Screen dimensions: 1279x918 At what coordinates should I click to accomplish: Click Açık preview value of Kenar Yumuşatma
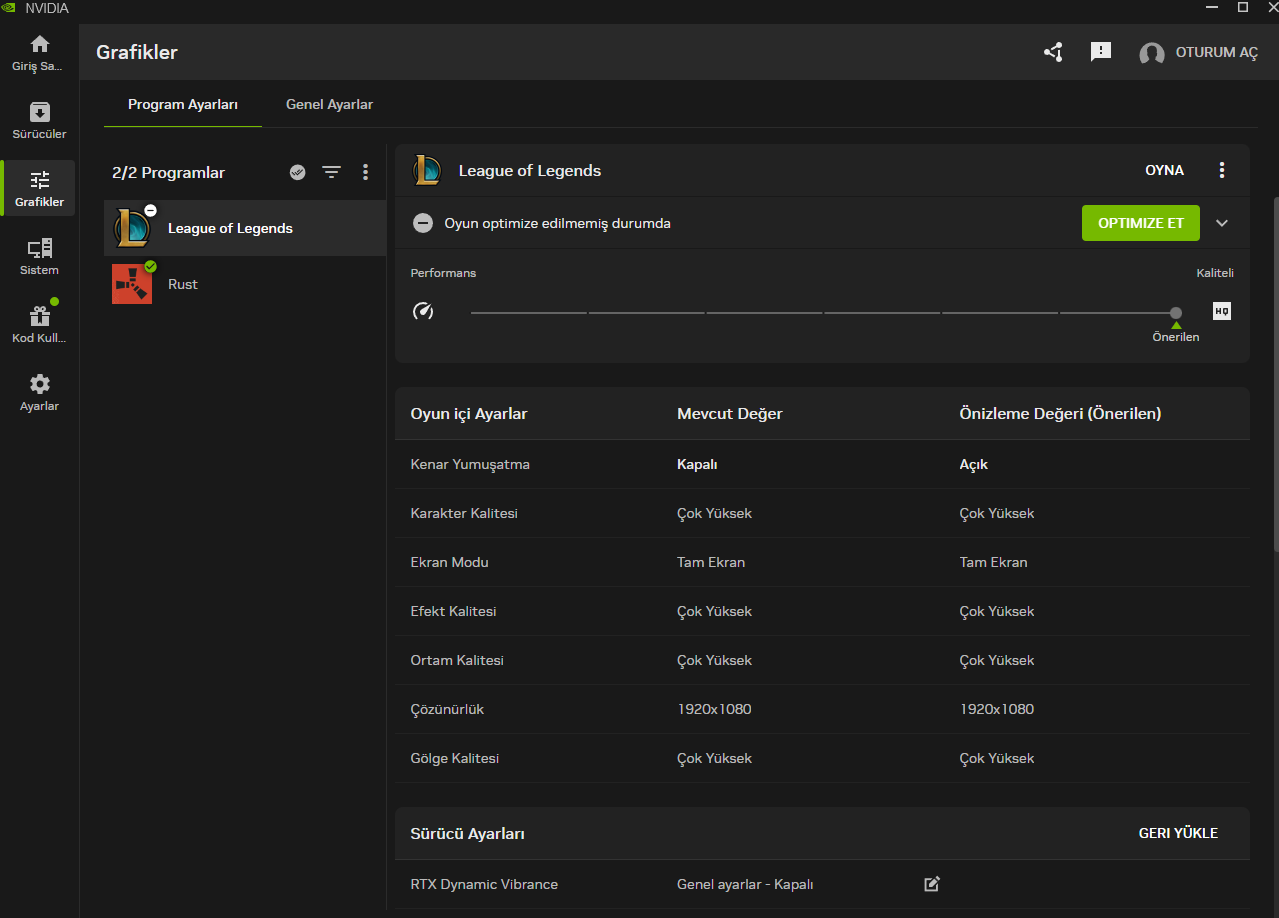click(x=974, y=464)
